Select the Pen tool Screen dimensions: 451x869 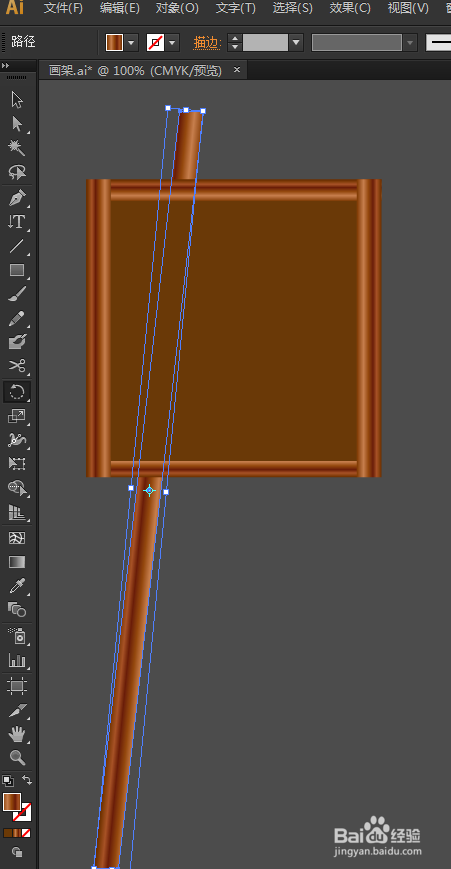point(17,197)
